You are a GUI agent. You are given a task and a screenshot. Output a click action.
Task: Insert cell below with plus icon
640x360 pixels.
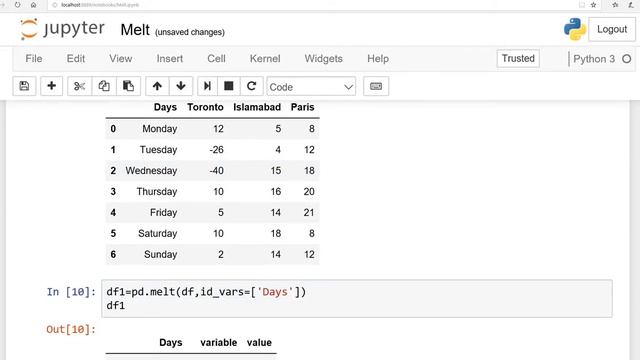(x=51, y=86)
